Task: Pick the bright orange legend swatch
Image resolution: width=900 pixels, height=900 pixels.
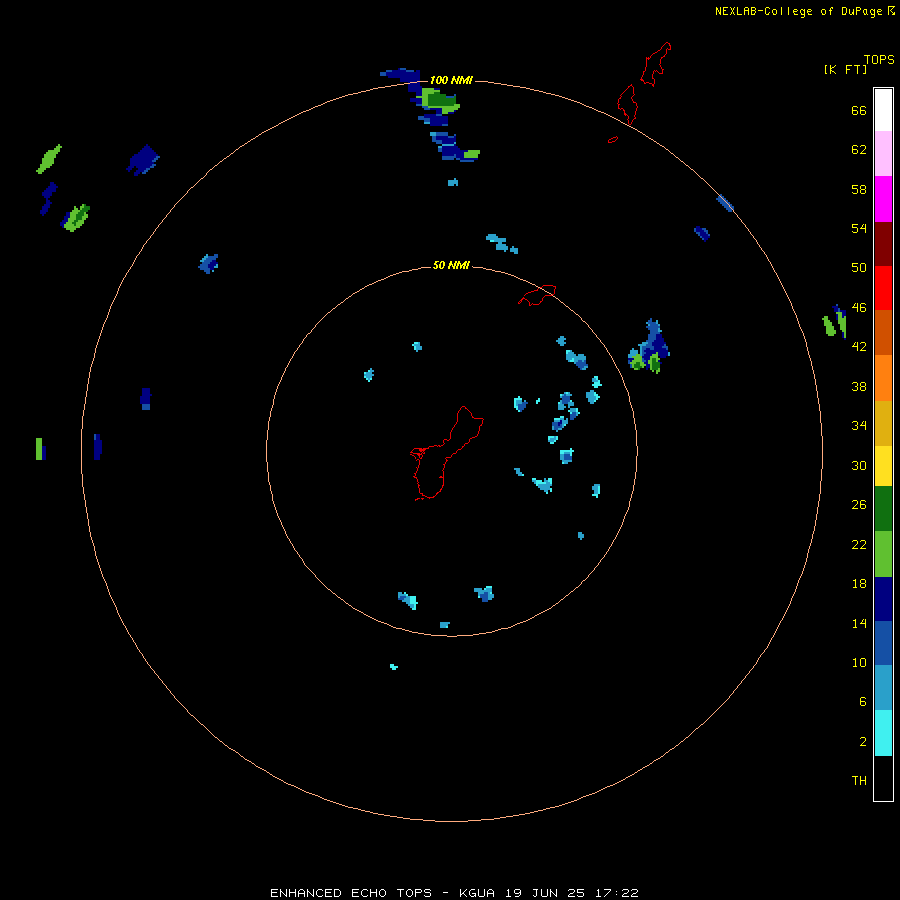Action: [883, 378]
